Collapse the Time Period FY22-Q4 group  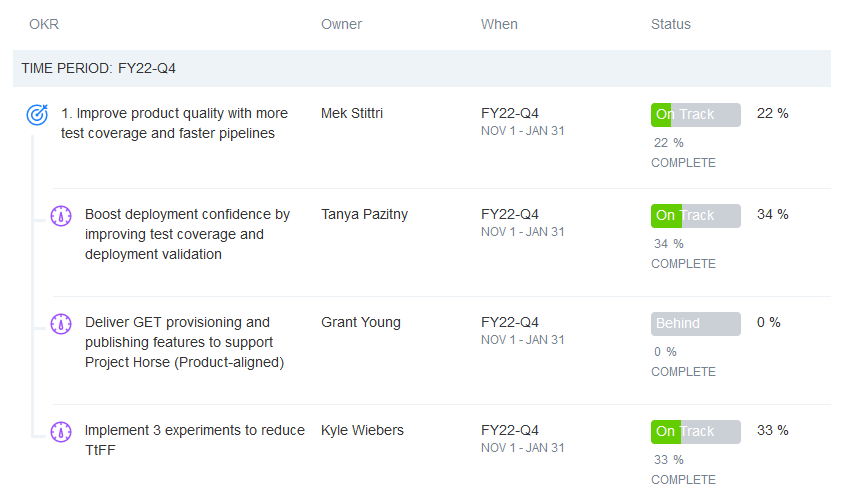99,69
